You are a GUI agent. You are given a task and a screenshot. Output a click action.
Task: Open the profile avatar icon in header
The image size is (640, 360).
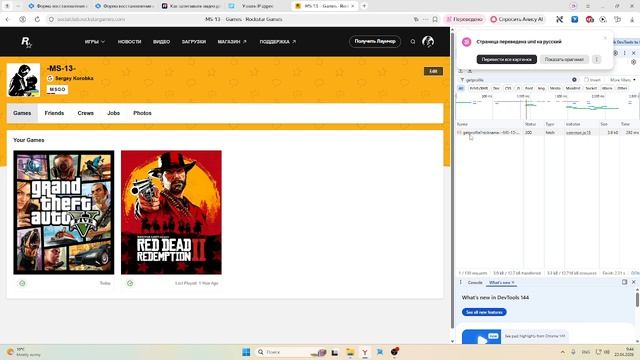point(428,41)
